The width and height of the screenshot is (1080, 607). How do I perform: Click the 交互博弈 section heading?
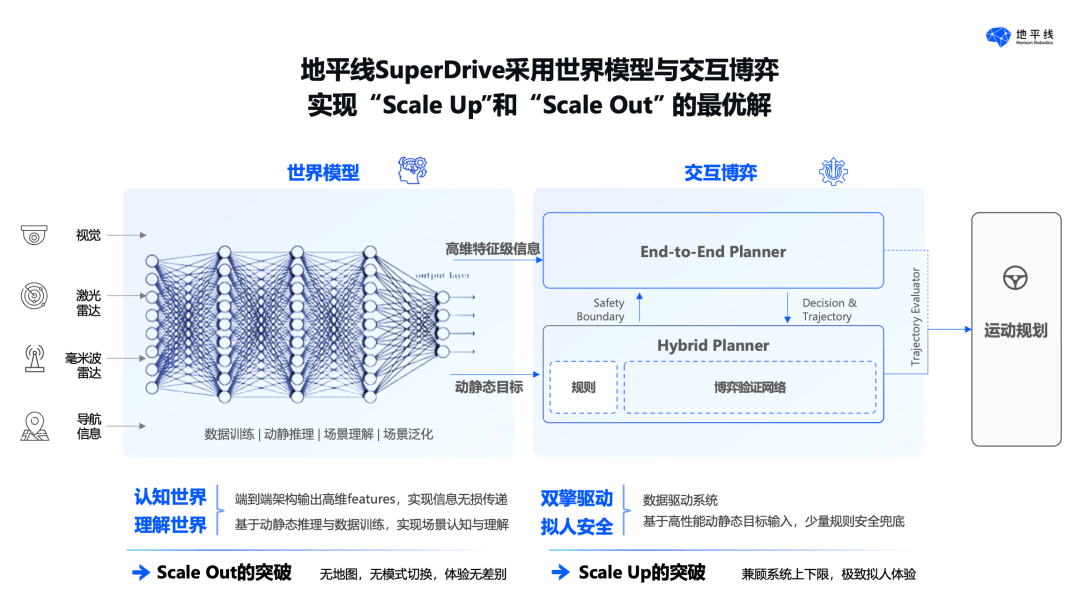click(720, 172)
